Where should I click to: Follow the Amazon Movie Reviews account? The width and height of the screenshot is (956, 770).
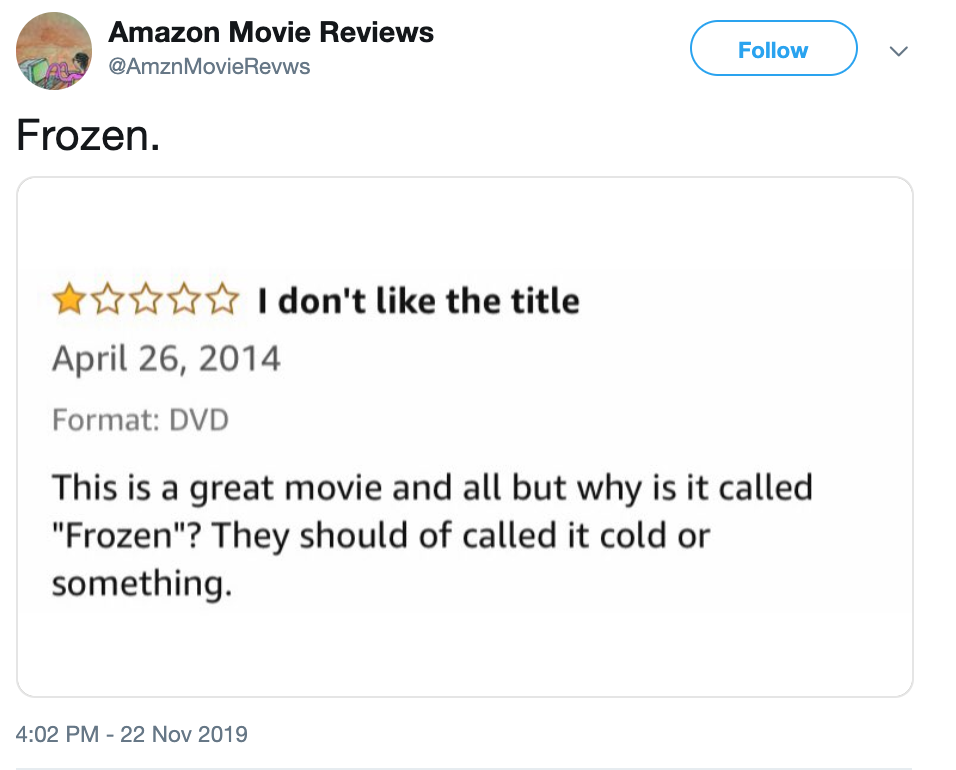click(x=773, y=48)
